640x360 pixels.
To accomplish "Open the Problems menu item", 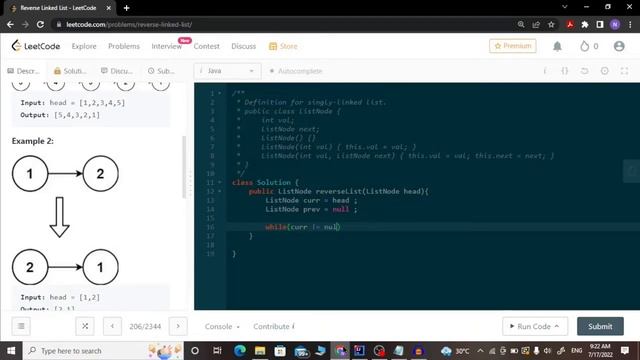I will [124, 46].
